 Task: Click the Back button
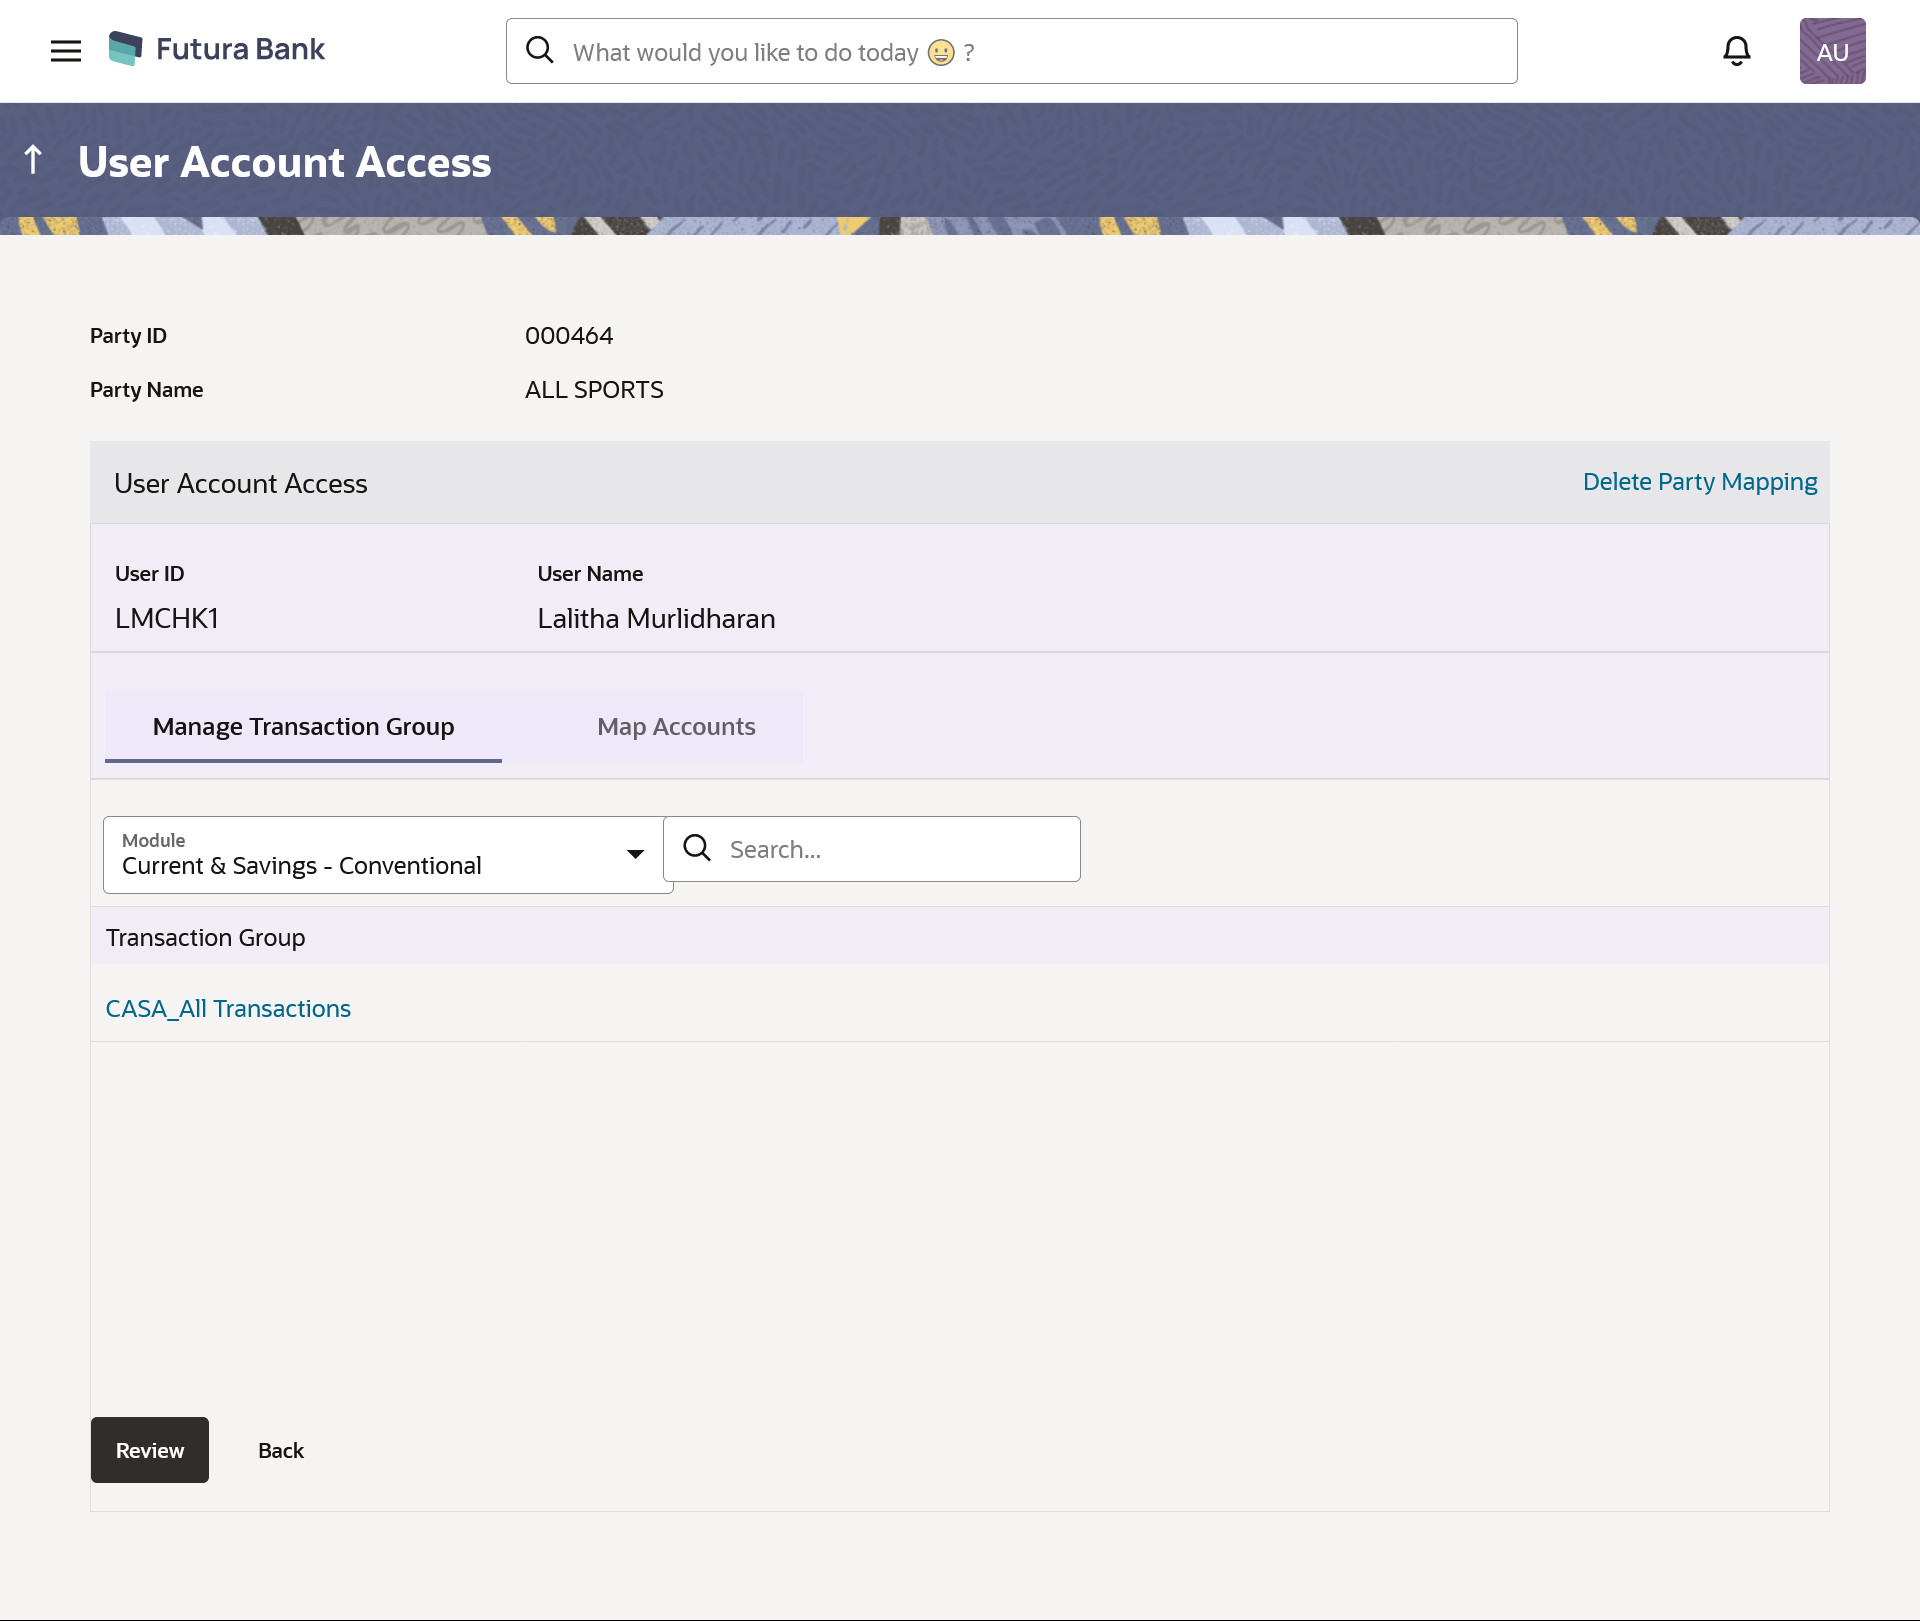point(280,1451)
